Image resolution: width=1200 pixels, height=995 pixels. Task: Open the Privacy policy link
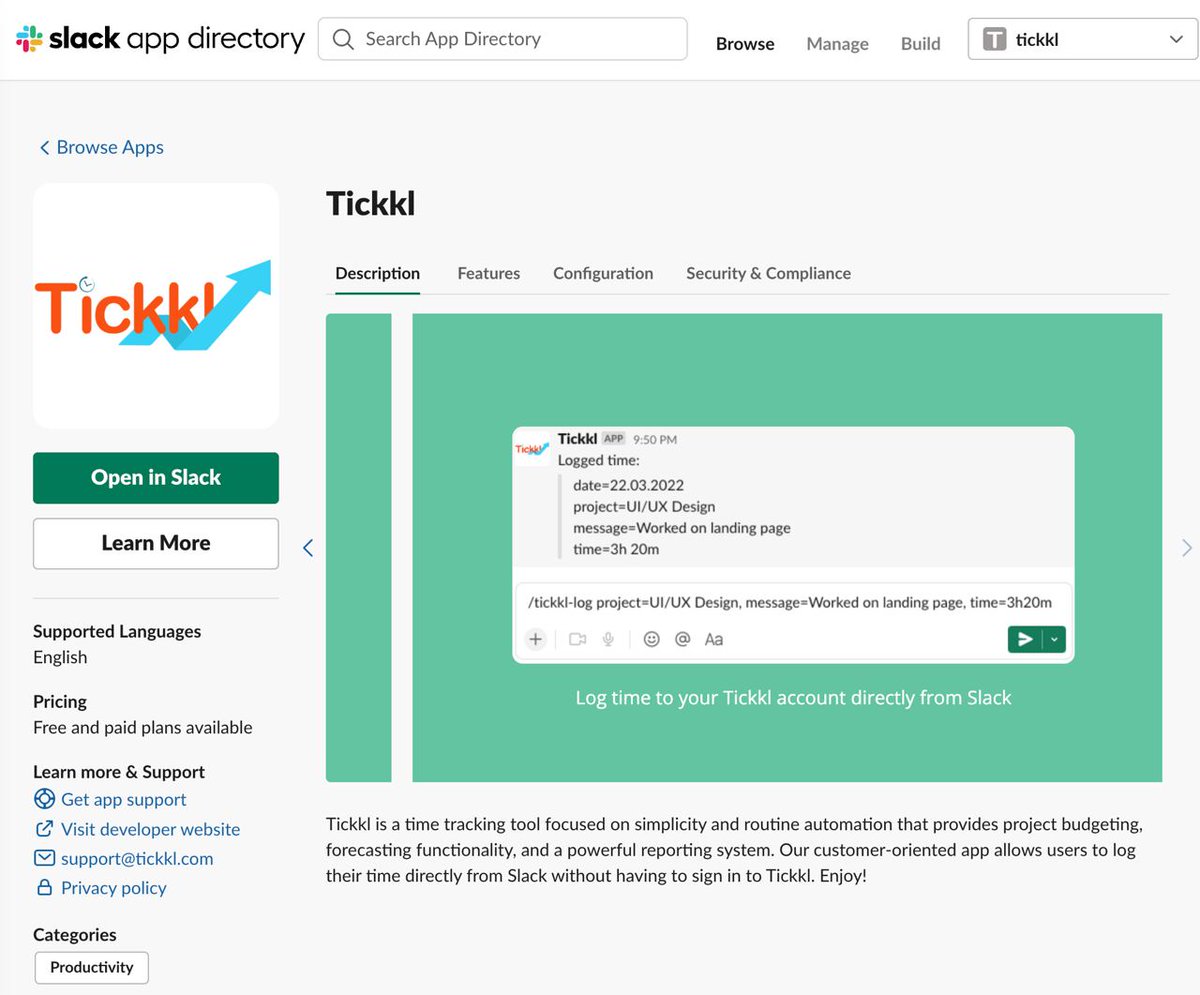tap(114, 887)
